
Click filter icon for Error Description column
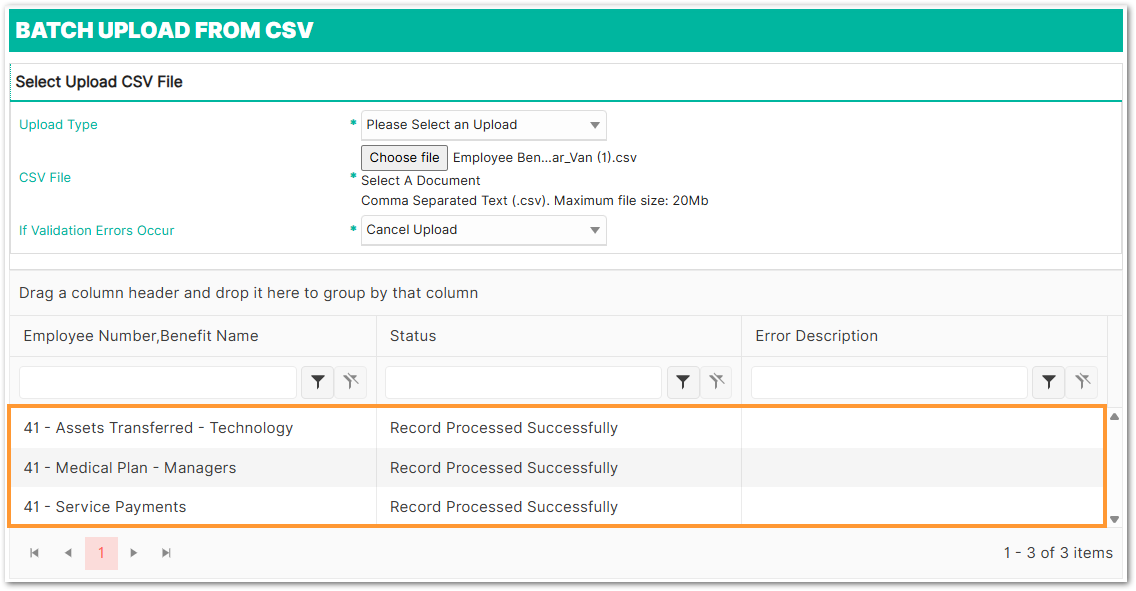click(1049, 382)
